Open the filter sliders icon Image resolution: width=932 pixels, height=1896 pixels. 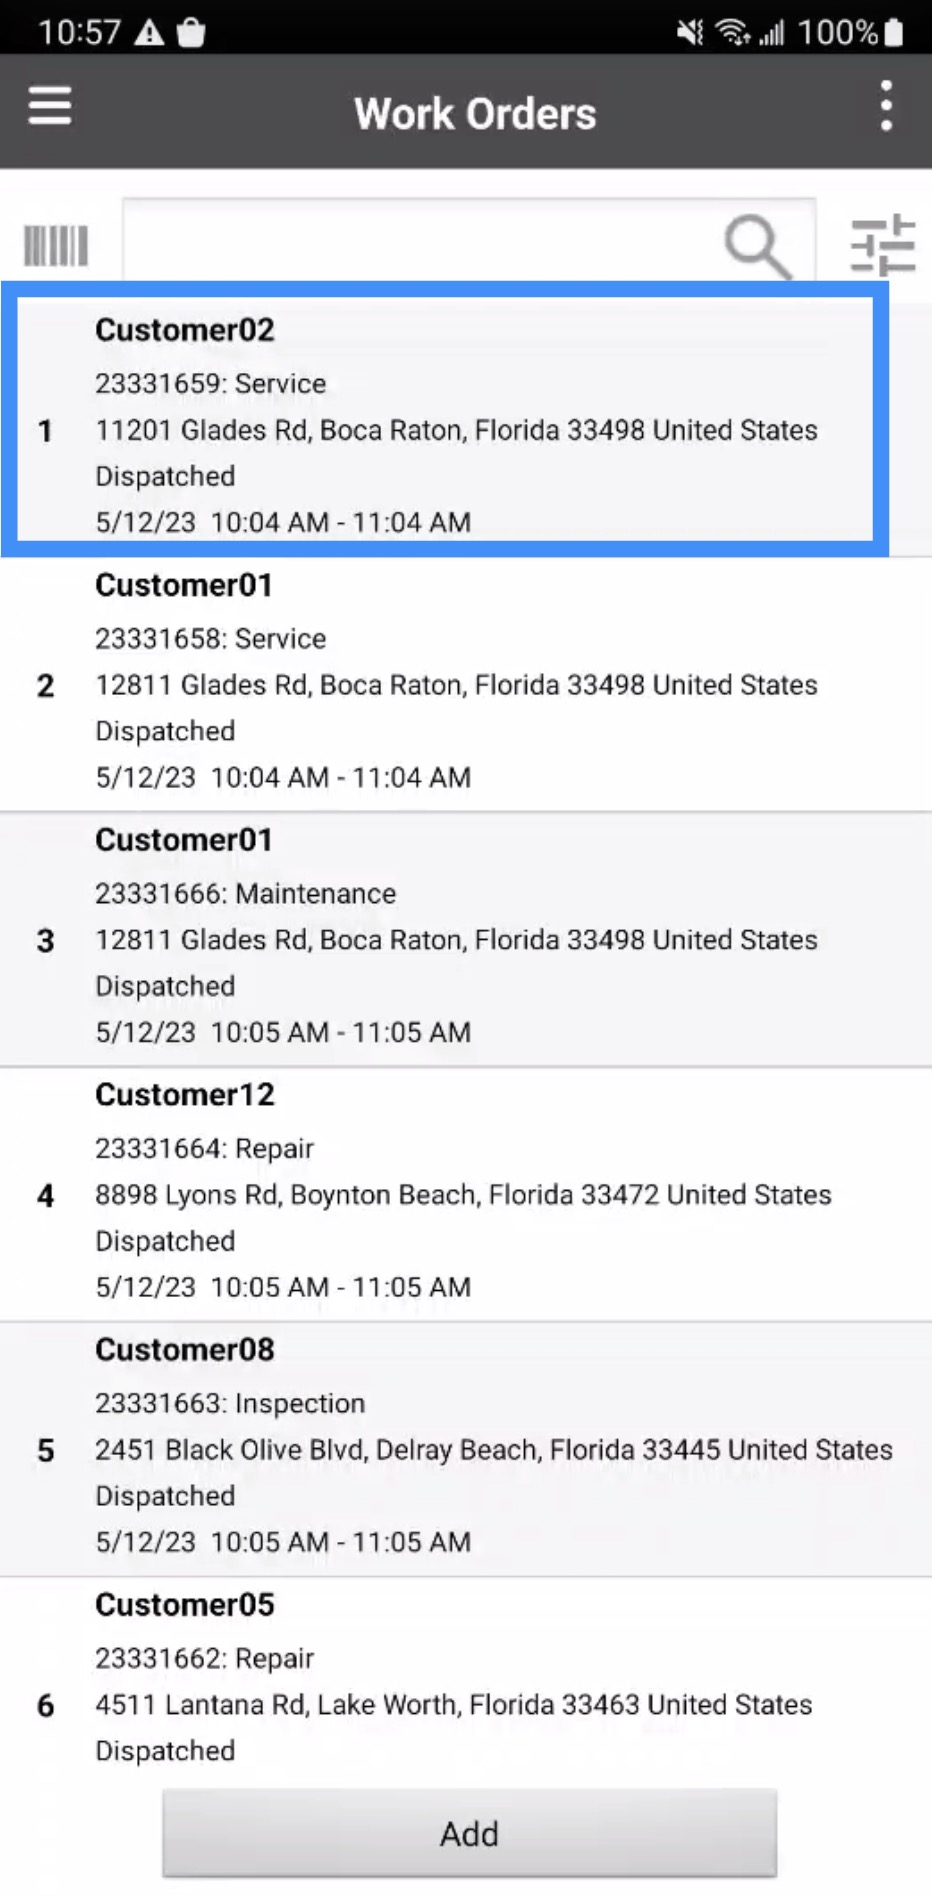(x=882, y=245)
